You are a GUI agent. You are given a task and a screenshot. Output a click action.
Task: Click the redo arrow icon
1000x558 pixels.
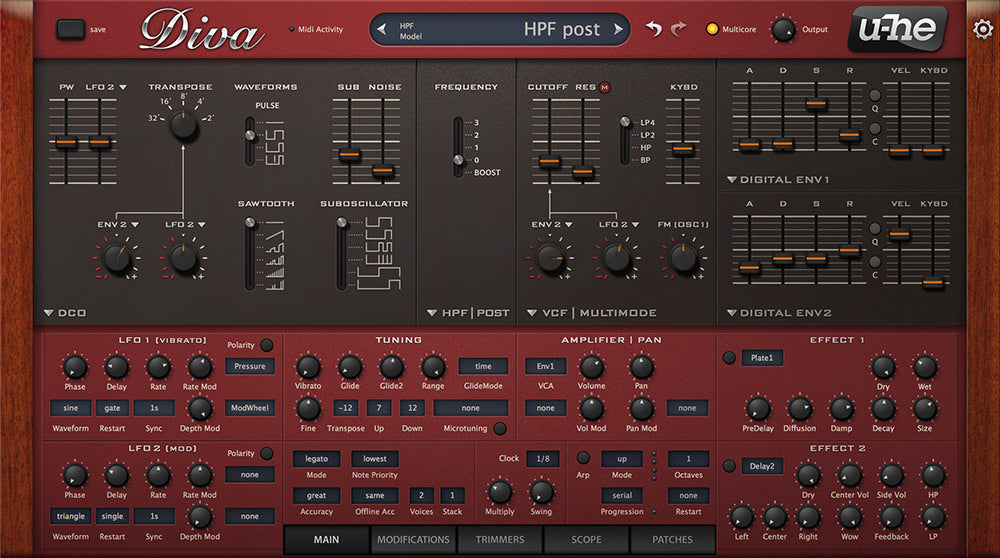point(679,29)
